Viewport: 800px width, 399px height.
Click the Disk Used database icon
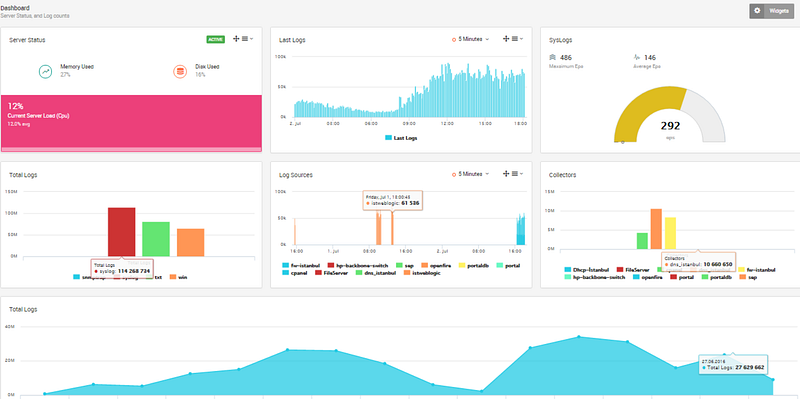click(180, 72)
